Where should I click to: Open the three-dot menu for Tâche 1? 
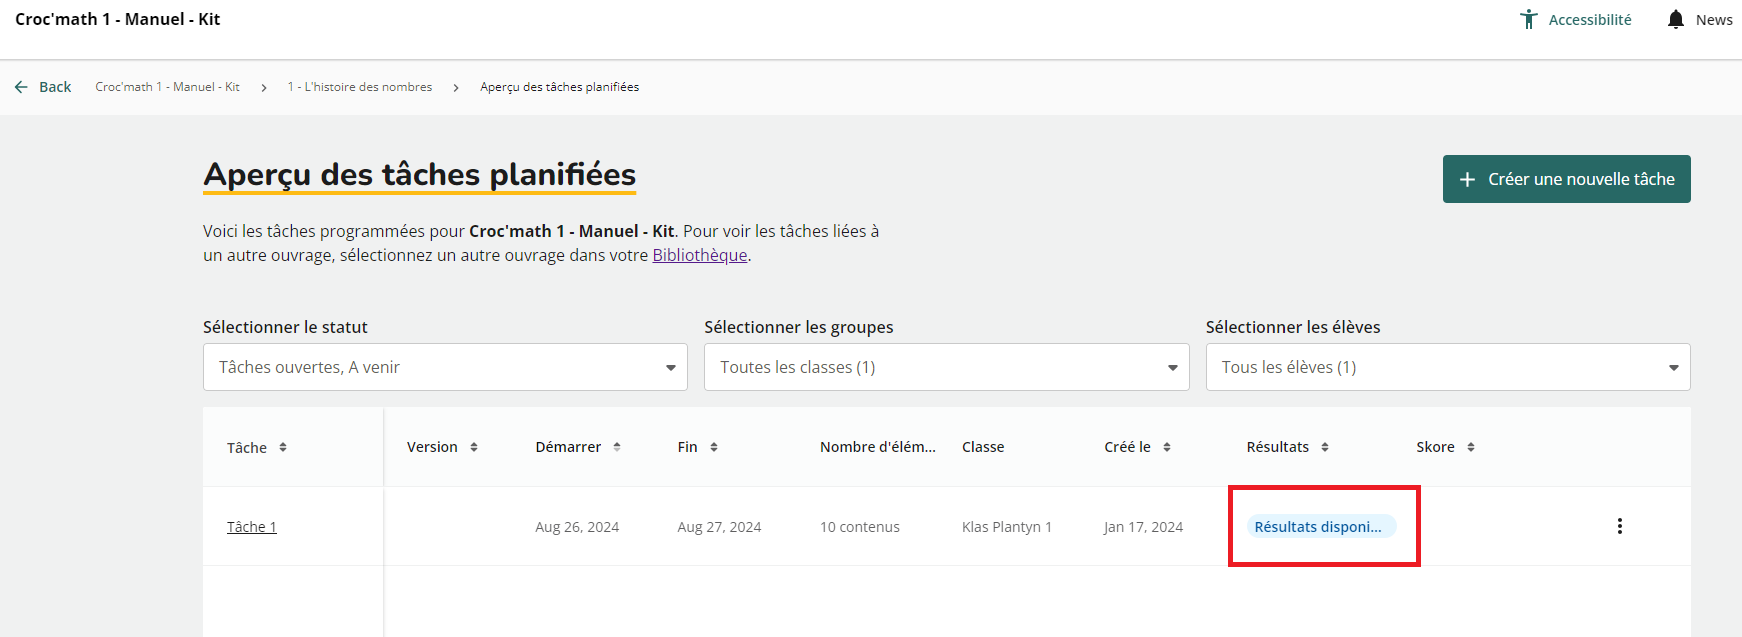(x=1619, y=526)
